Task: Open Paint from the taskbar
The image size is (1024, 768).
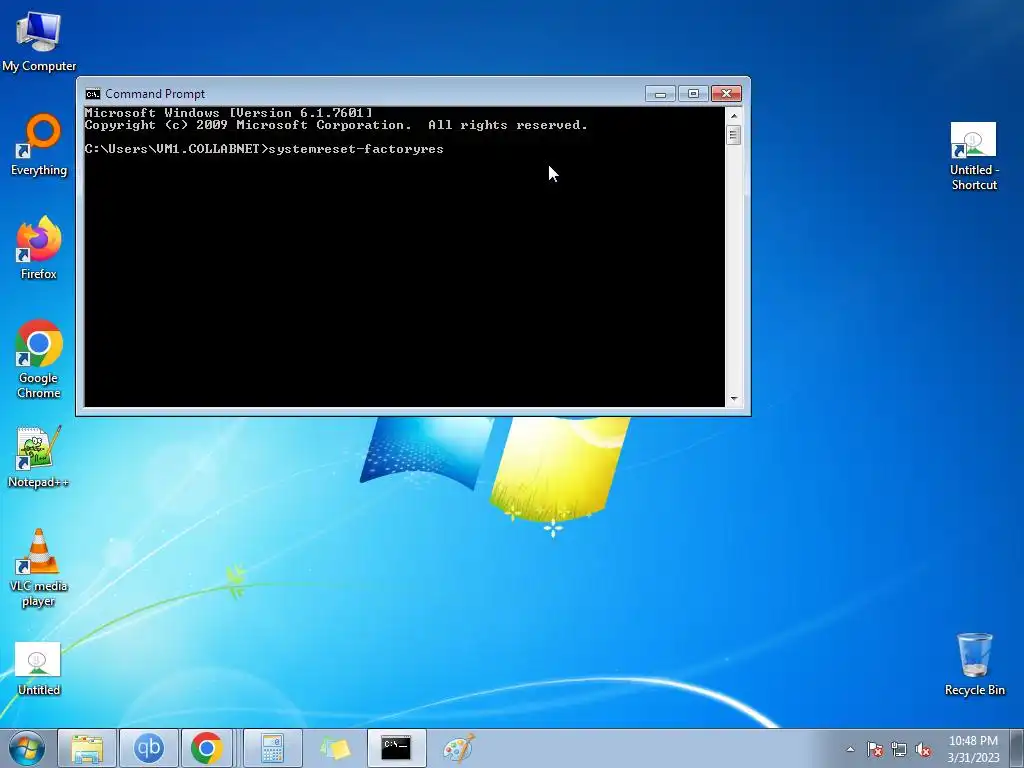Action: tap(458, 748)
